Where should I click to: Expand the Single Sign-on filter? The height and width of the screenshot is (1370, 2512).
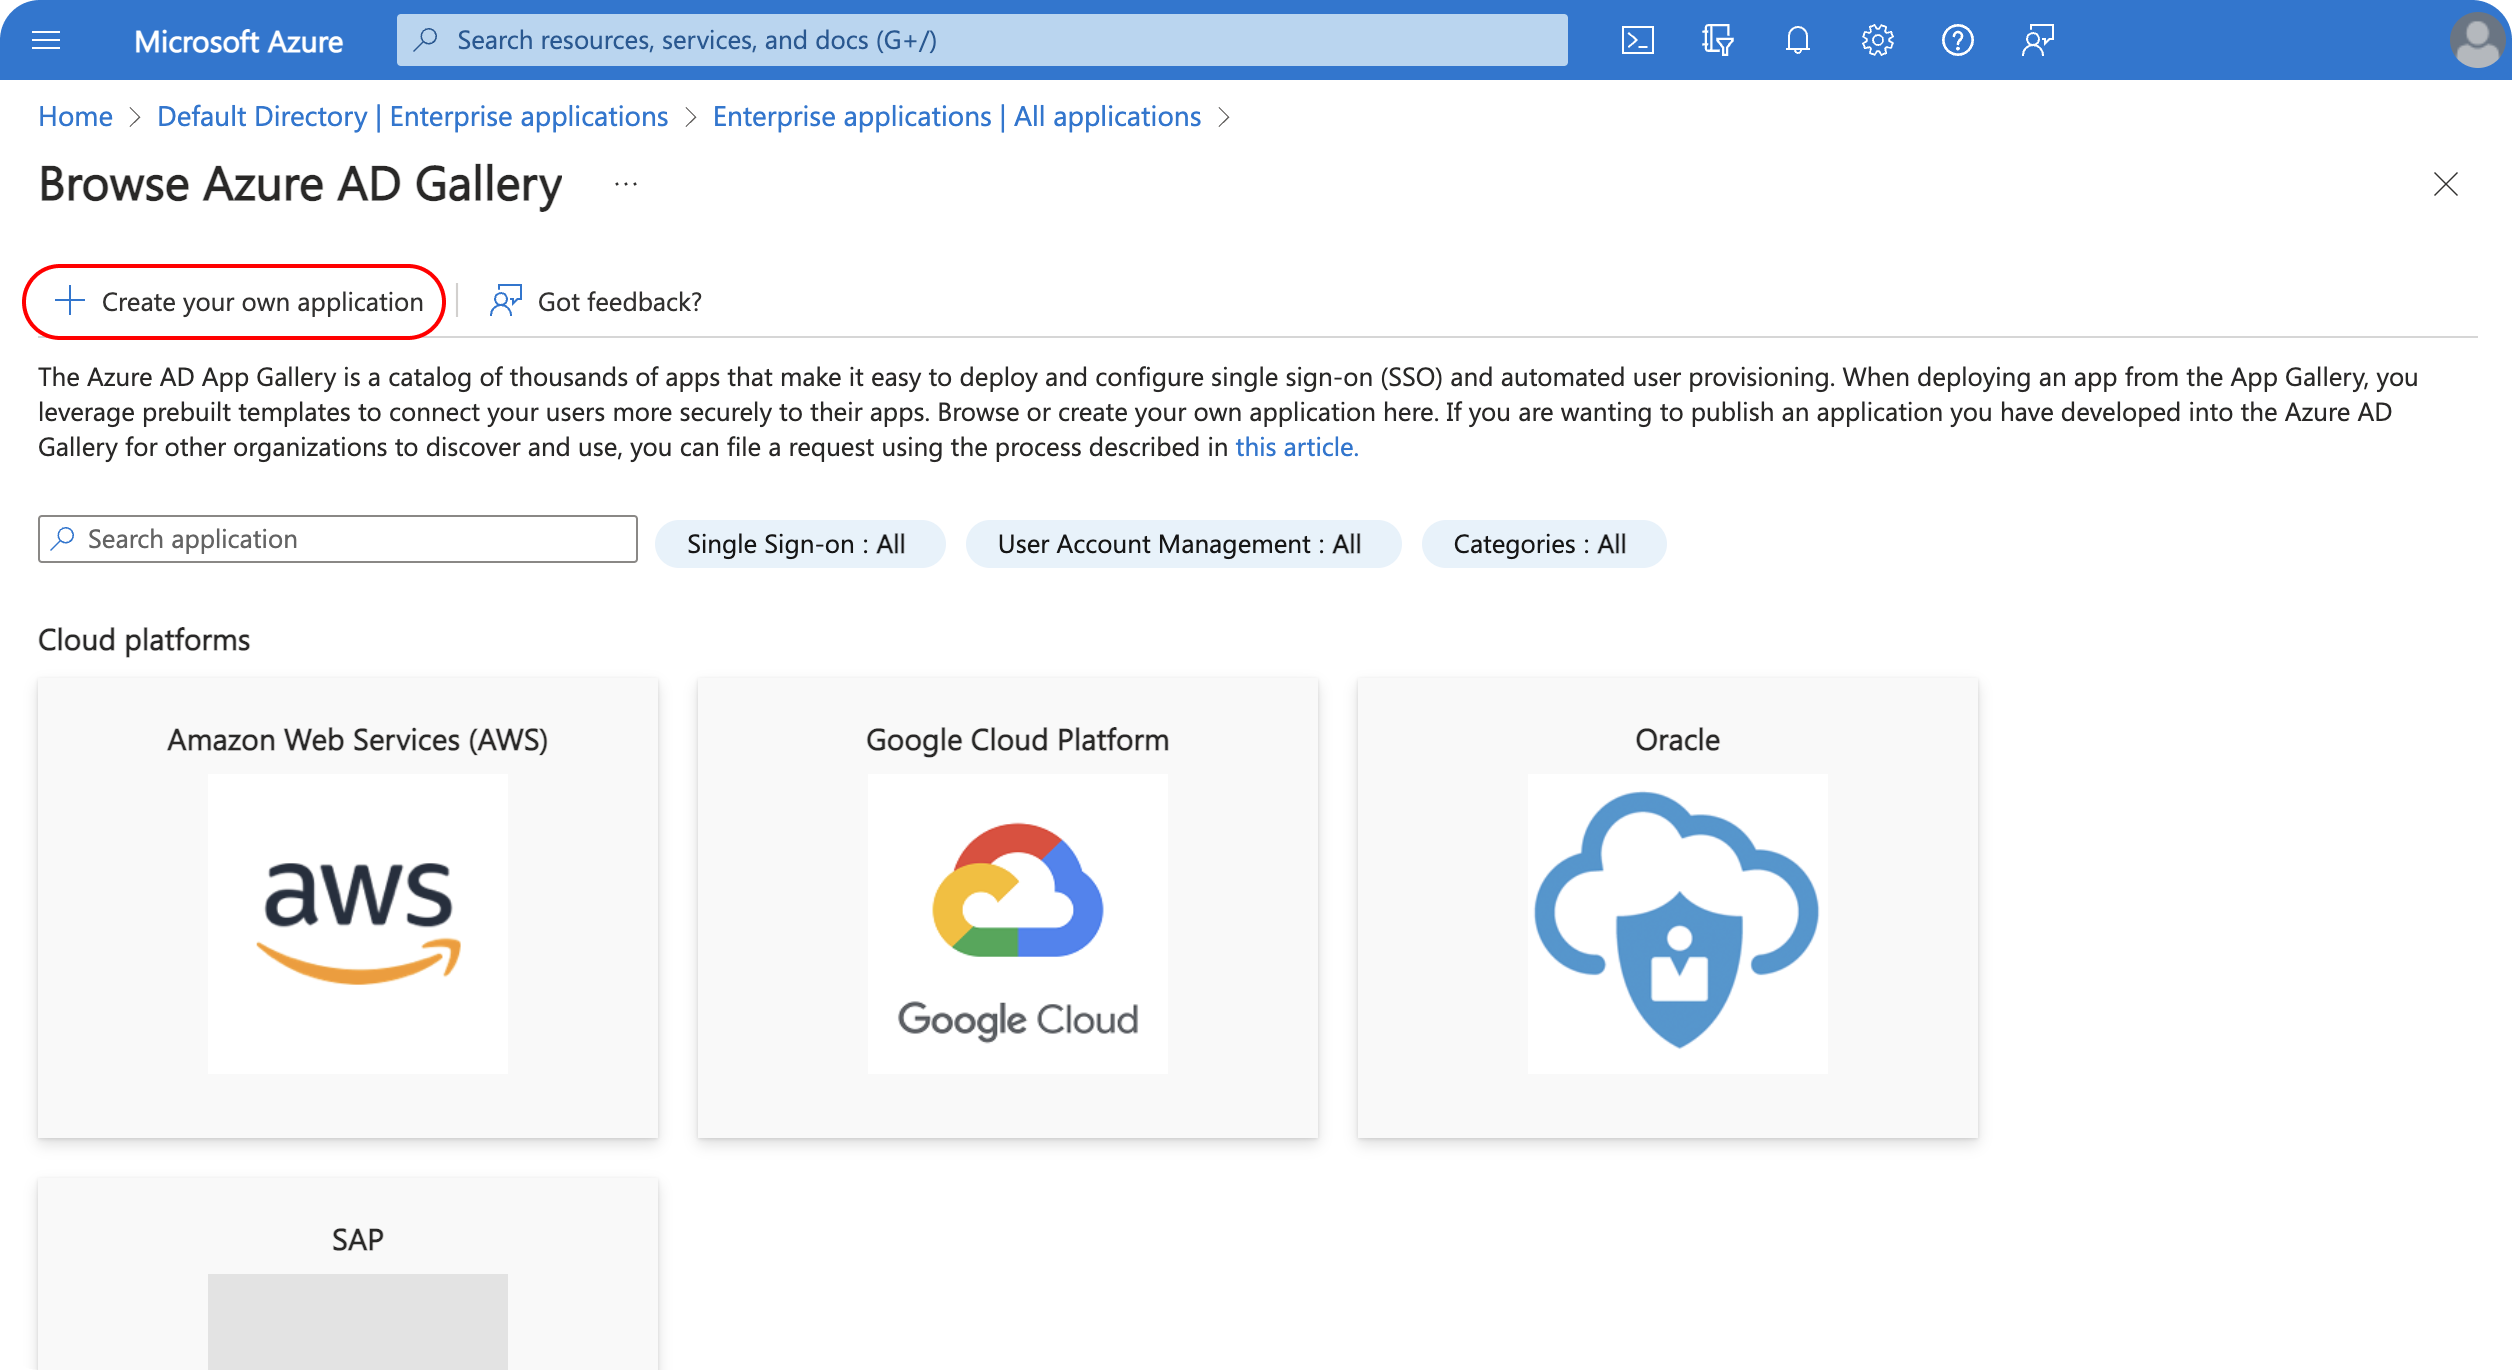(797, 544)
